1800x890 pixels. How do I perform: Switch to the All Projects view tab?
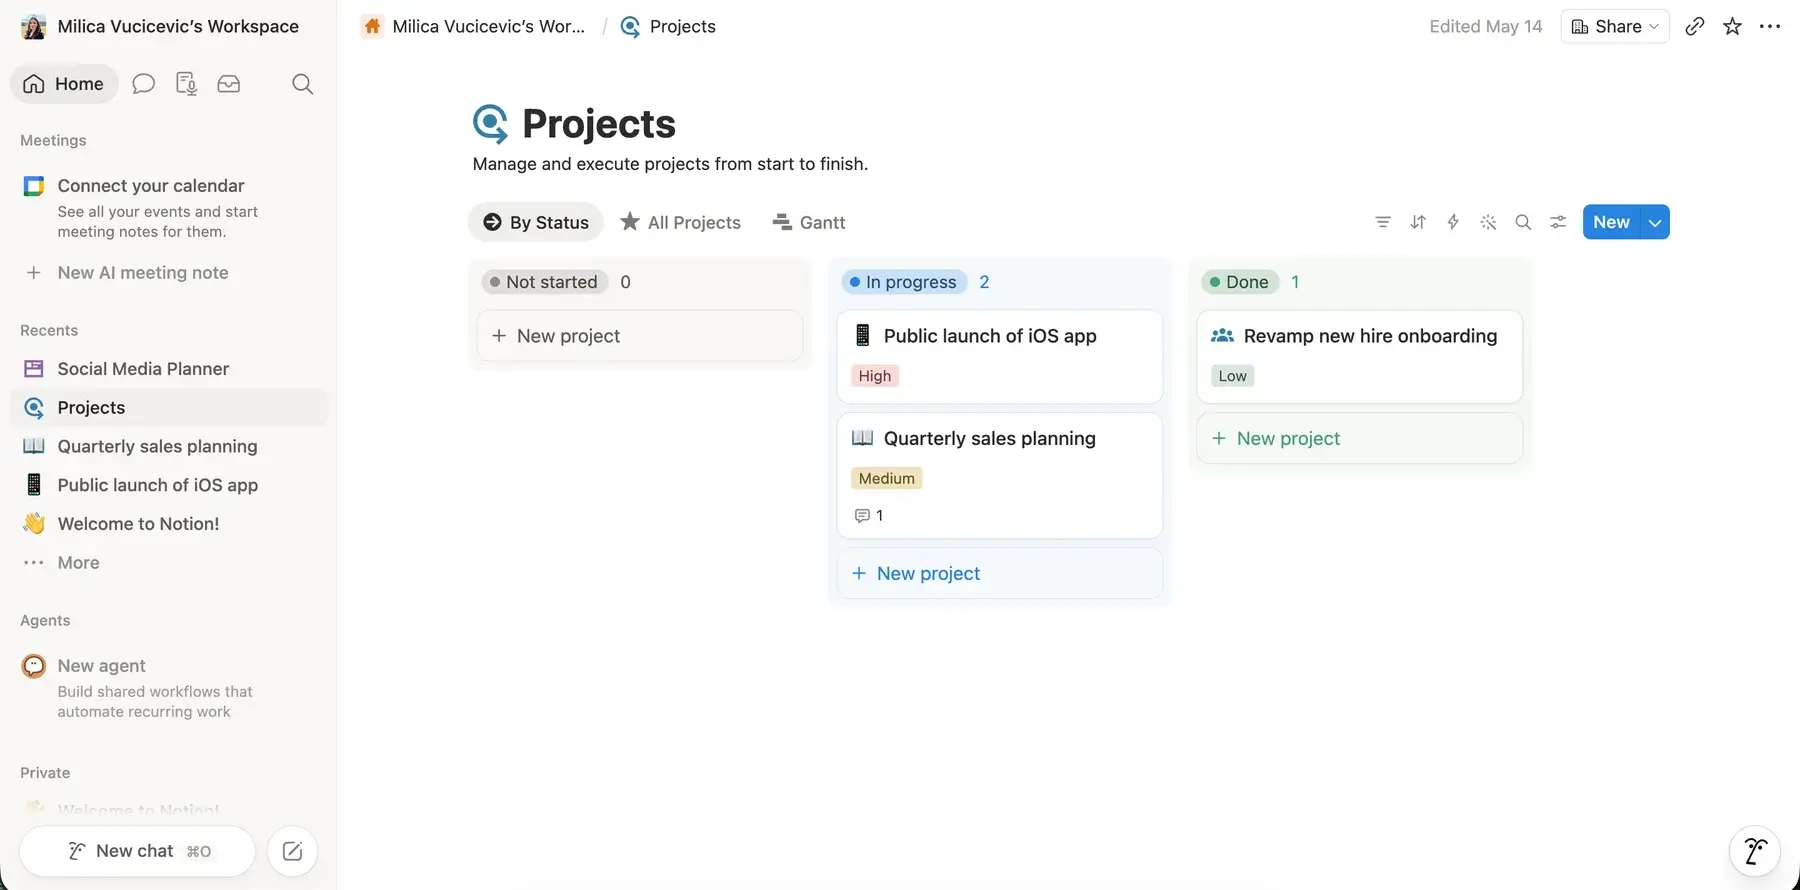pos(681,222)
